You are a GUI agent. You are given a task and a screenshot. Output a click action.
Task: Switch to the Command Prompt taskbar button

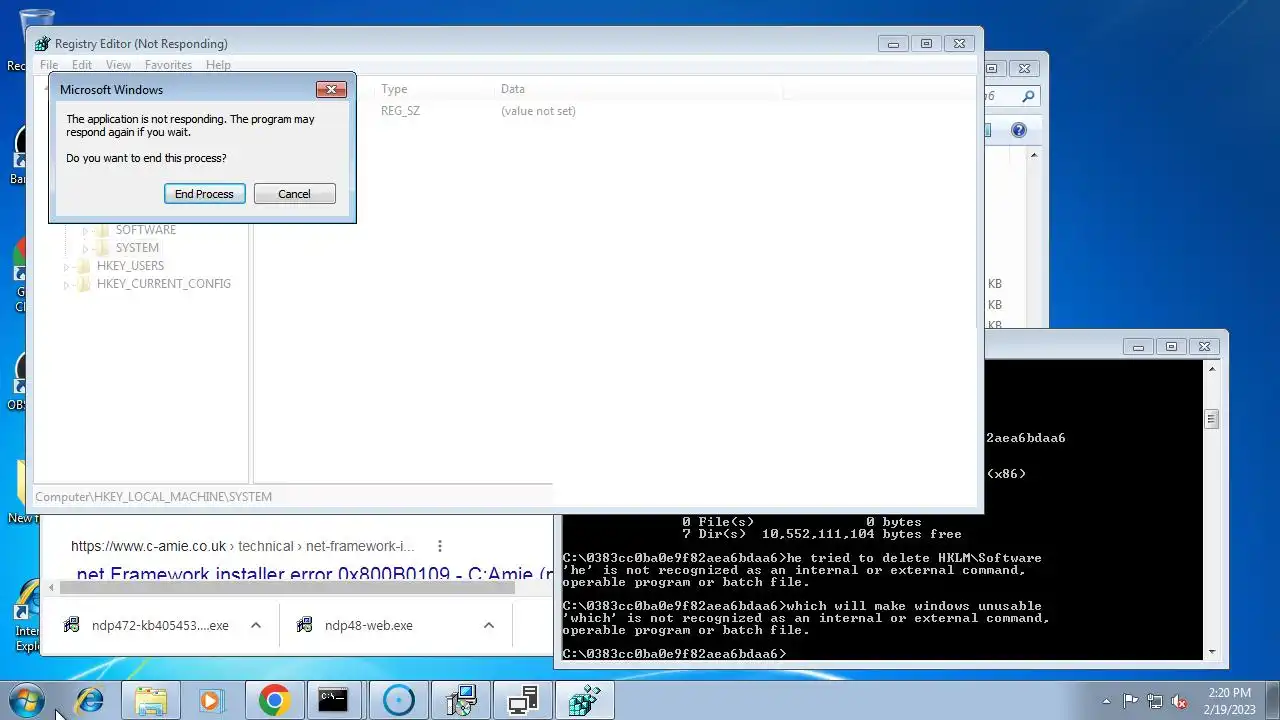pyautogui.click(x=333, y=701)
